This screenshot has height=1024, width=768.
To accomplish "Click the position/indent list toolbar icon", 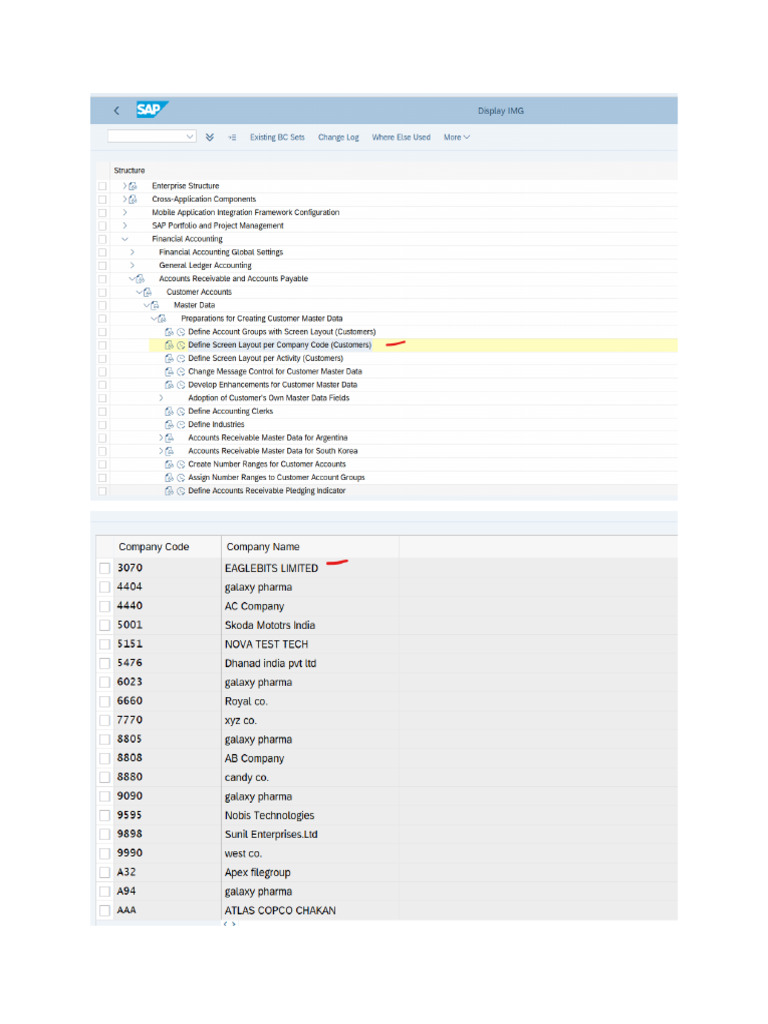I will [232, 137].
